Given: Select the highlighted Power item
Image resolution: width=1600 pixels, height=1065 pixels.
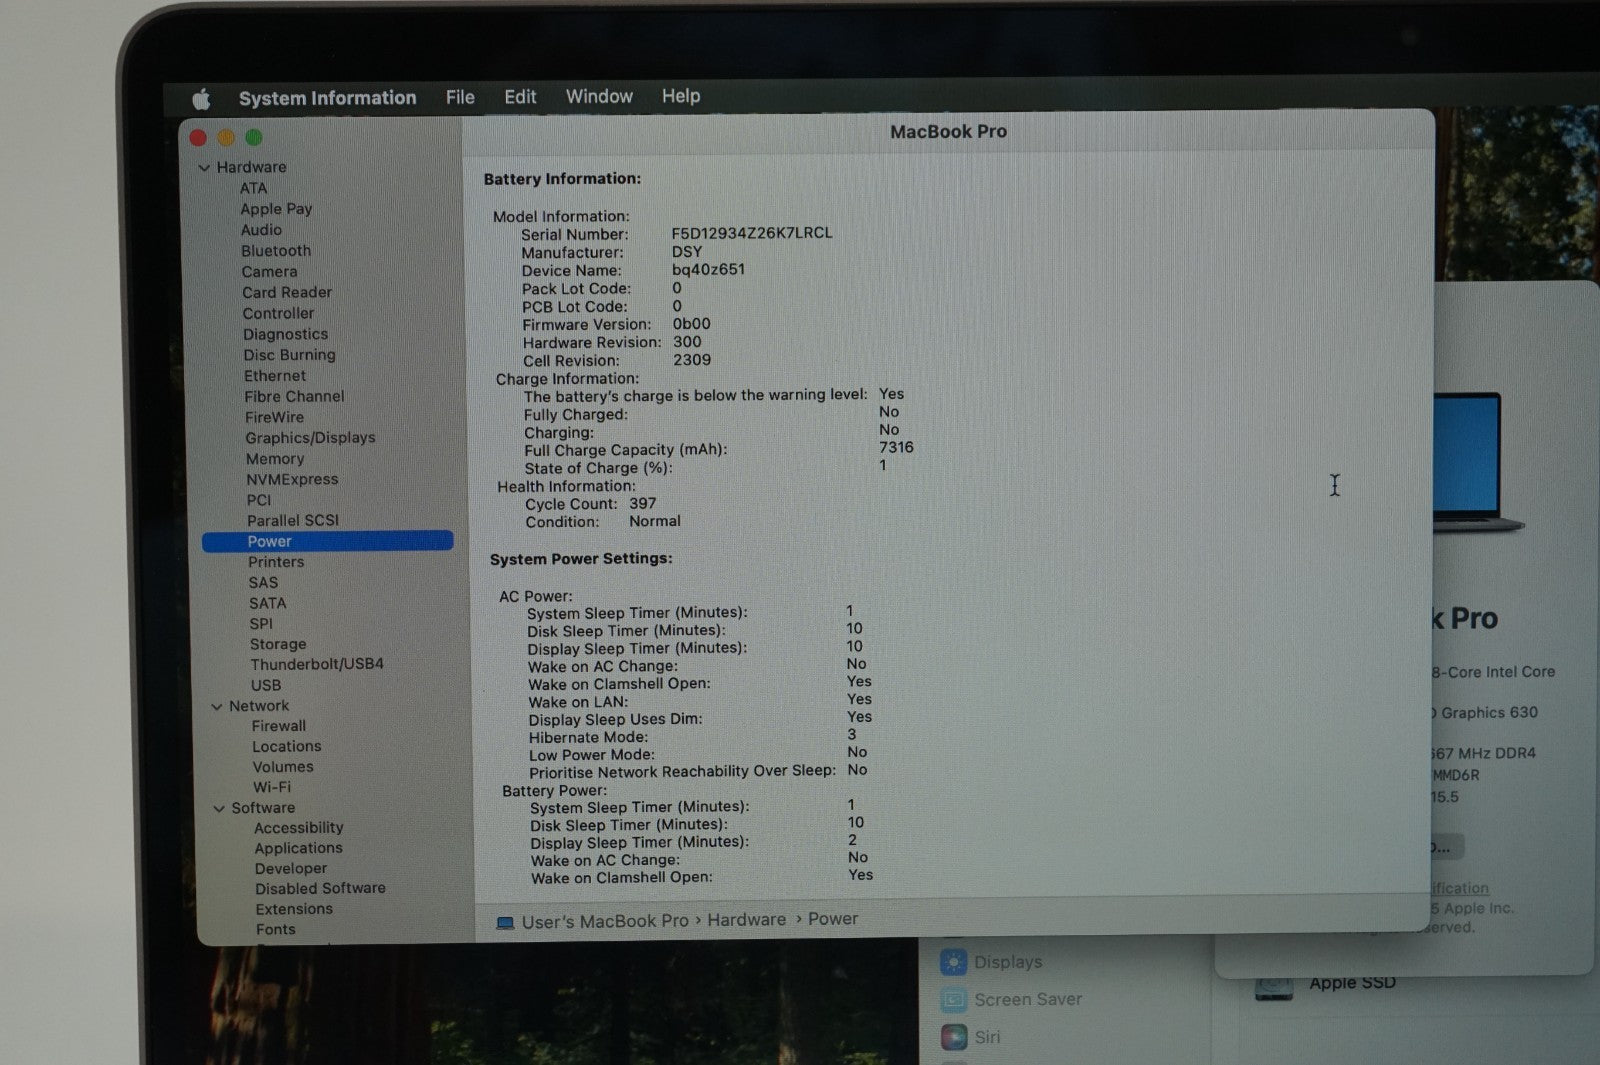Looking at the screenshot, I should (328, 541).
